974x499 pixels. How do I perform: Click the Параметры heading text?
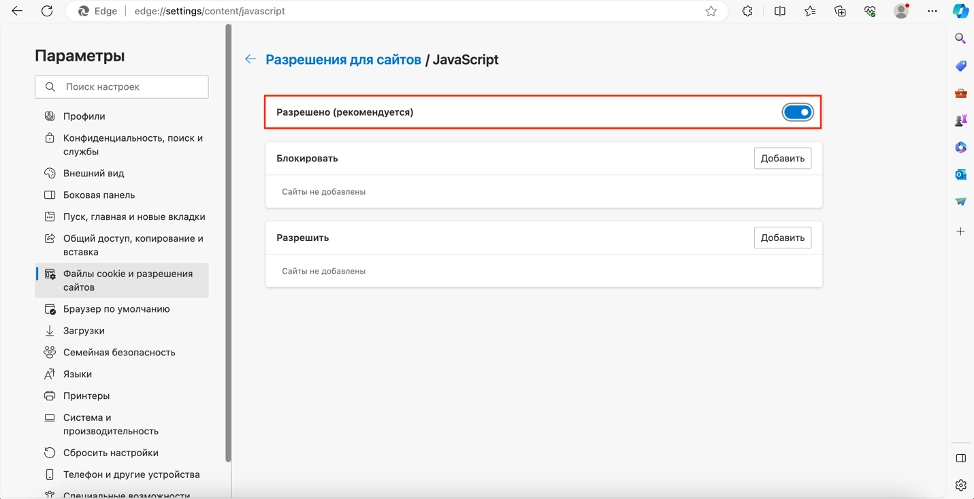pyautogui.click(x=80, y=55)
